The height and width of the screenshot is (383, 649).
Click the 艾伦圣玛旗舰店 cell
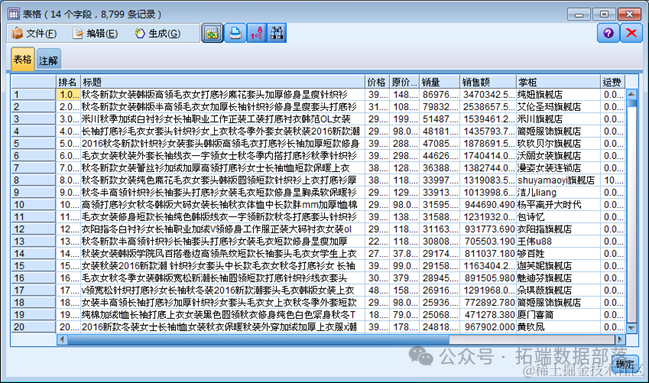(x=558, y=107)
